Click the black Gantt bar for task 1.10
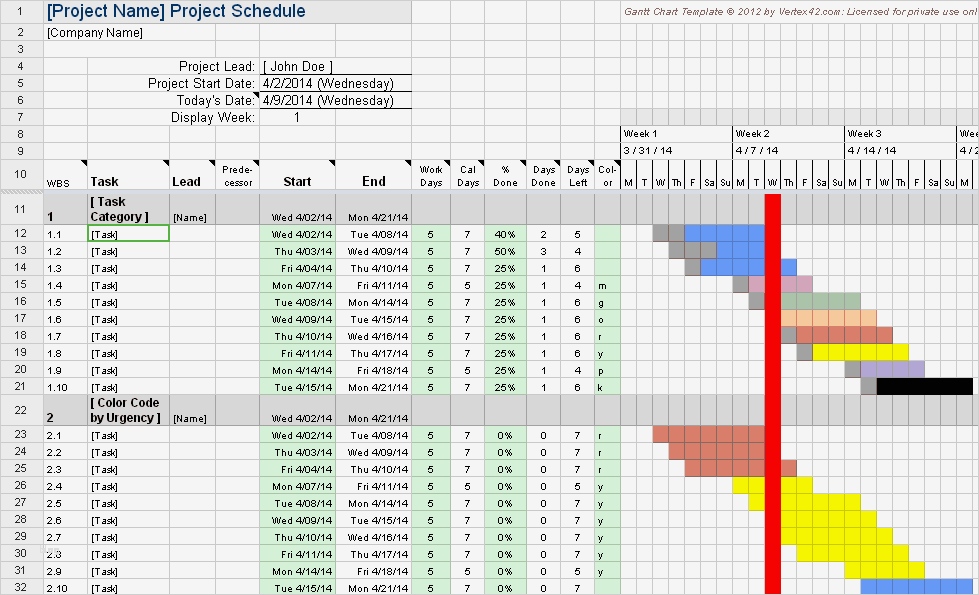 point(923,386)
